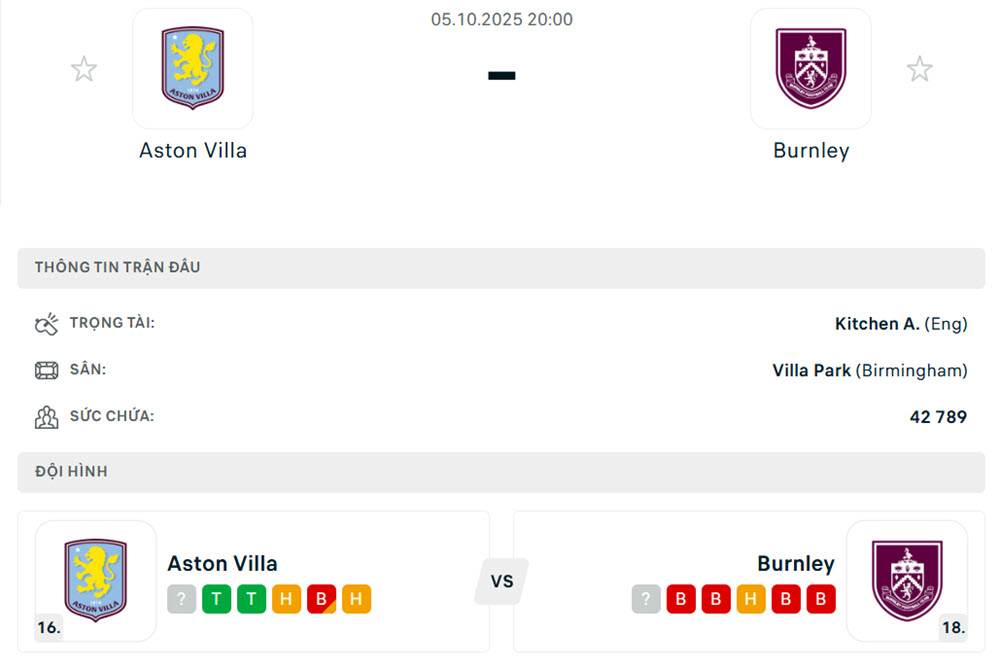Select the stadium icon beside SÂN
The image size is (1000, 670).
46,370
